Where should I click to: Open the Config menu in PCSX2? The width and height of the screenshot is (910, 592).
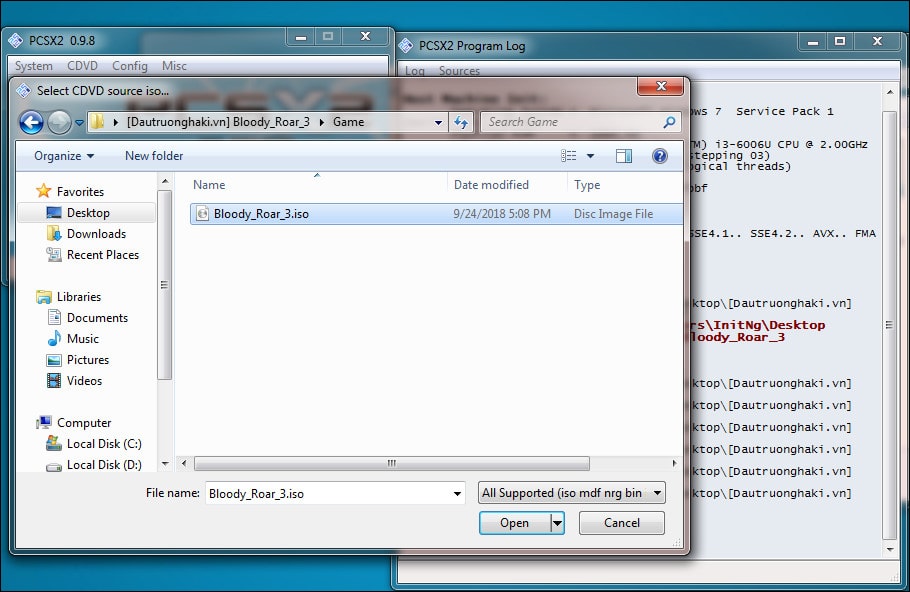(x=130, y=66)
